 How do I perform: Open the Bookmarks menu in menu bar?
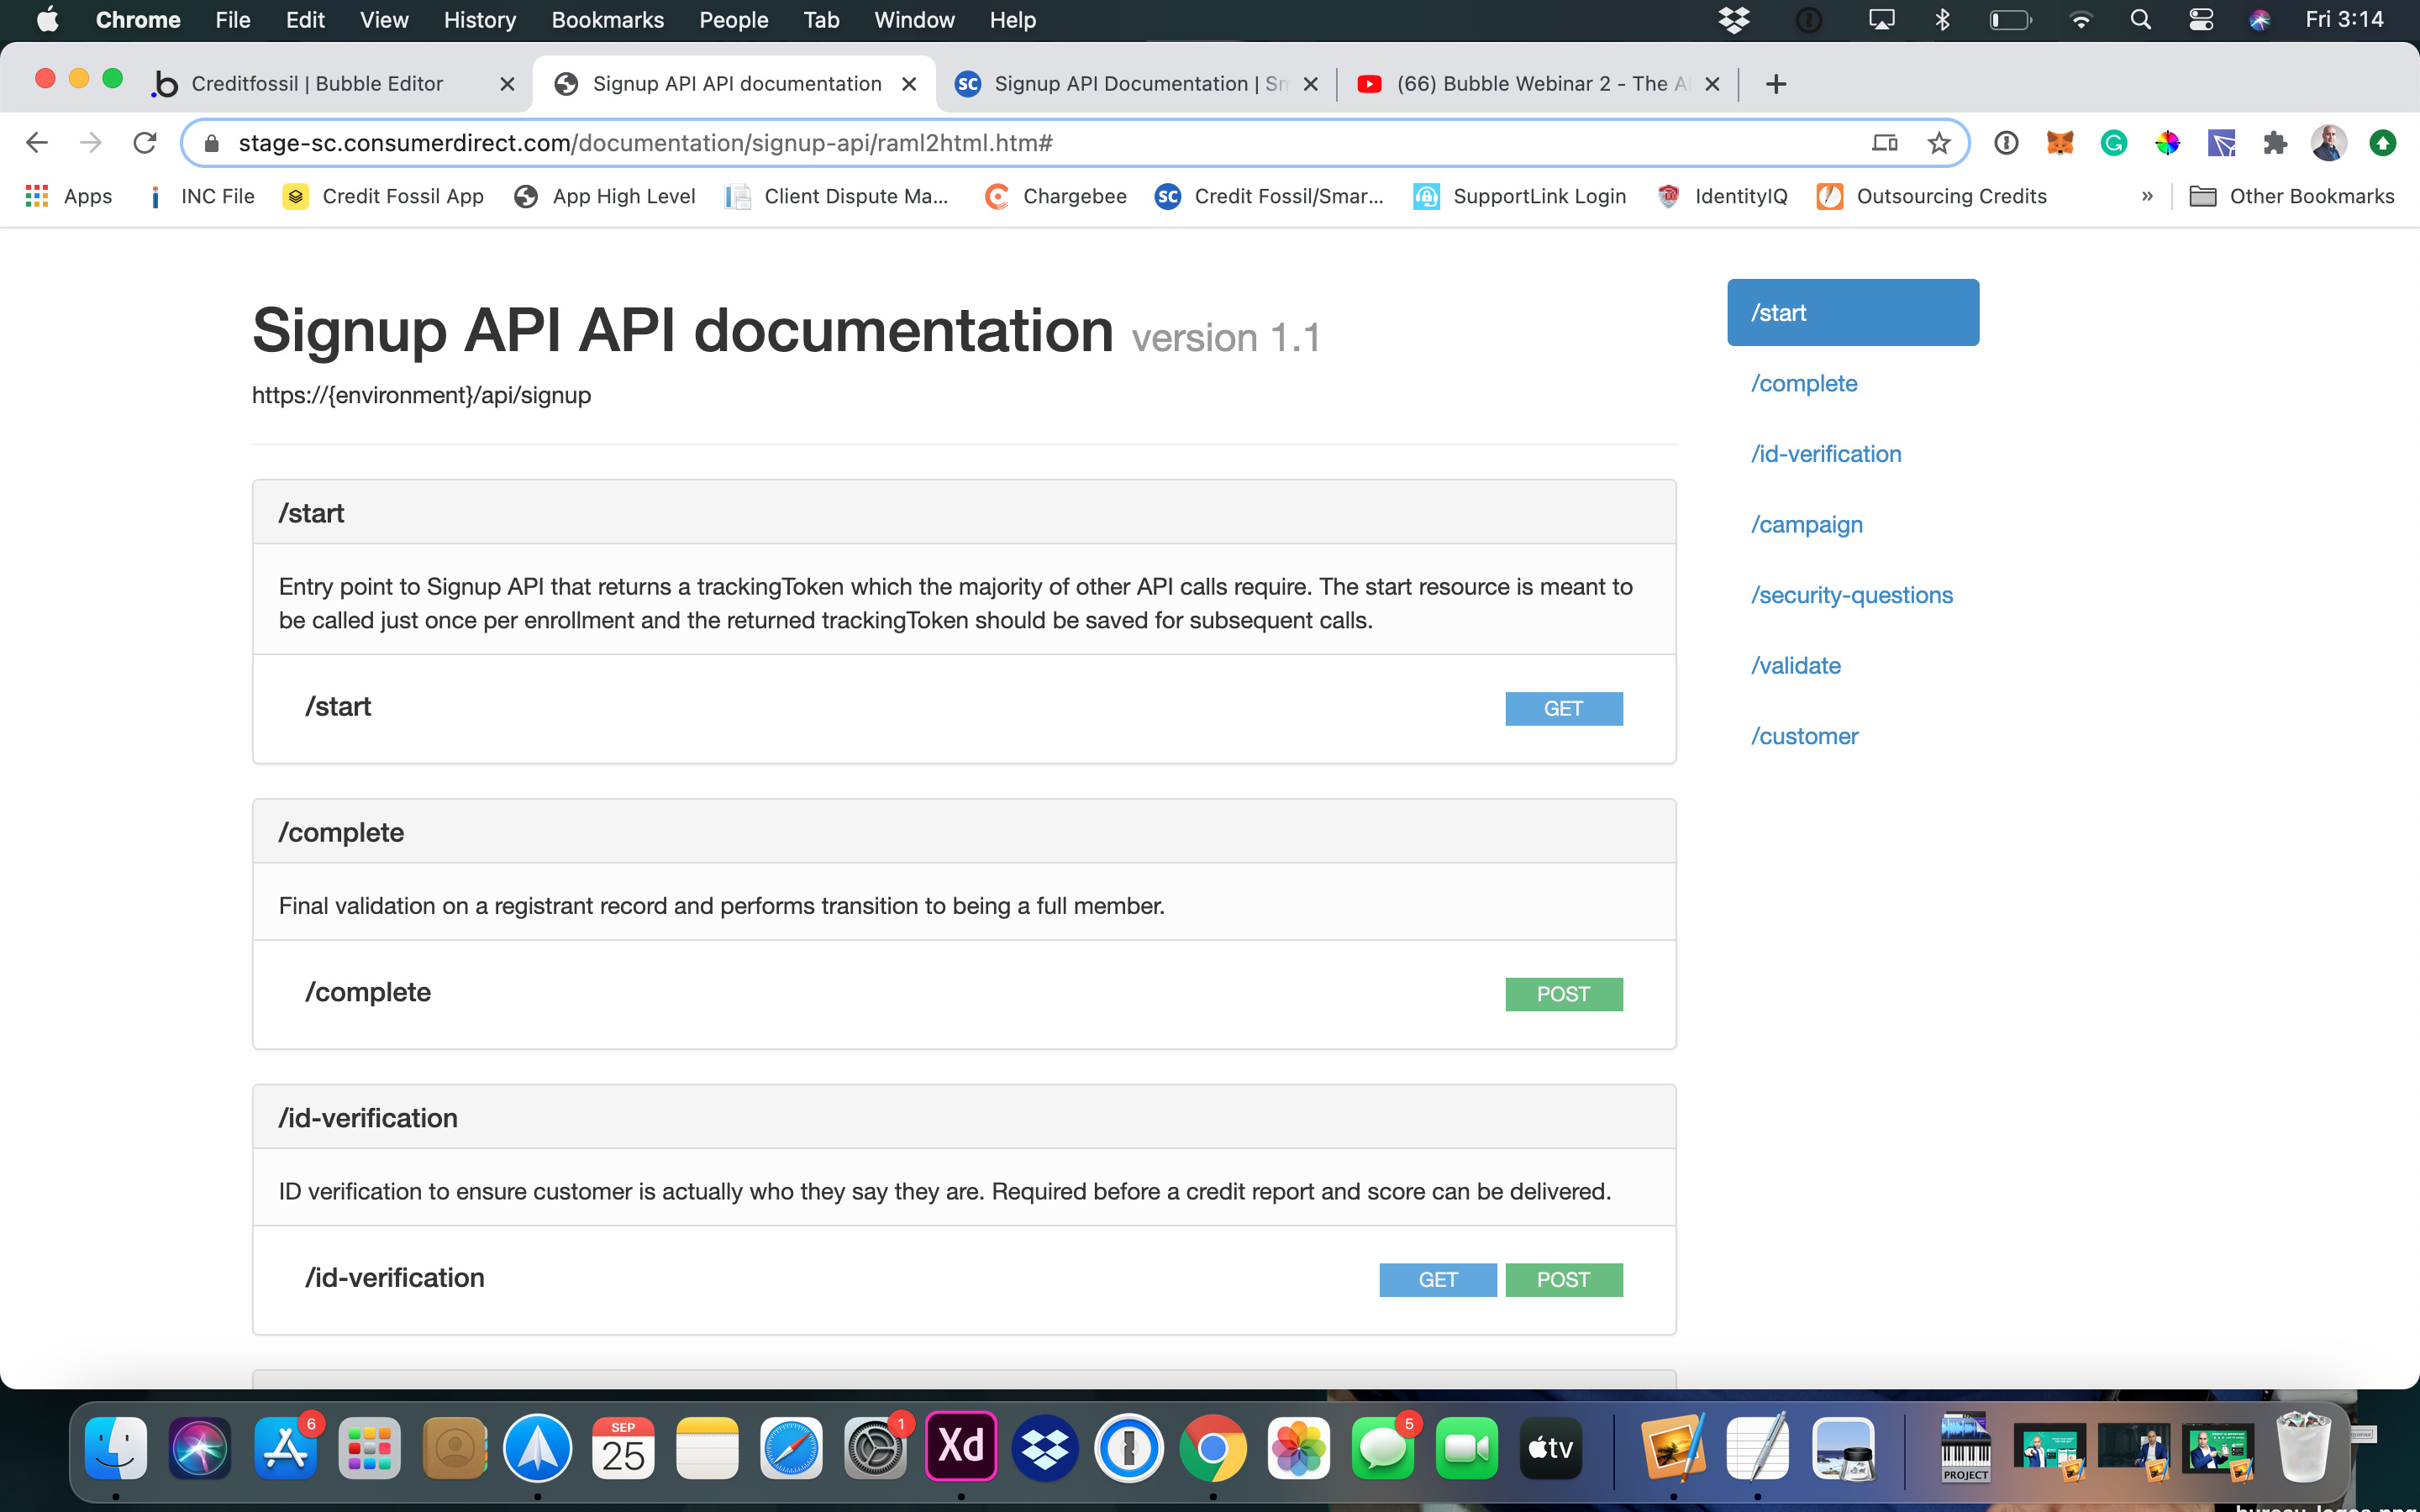pos(607,20)
